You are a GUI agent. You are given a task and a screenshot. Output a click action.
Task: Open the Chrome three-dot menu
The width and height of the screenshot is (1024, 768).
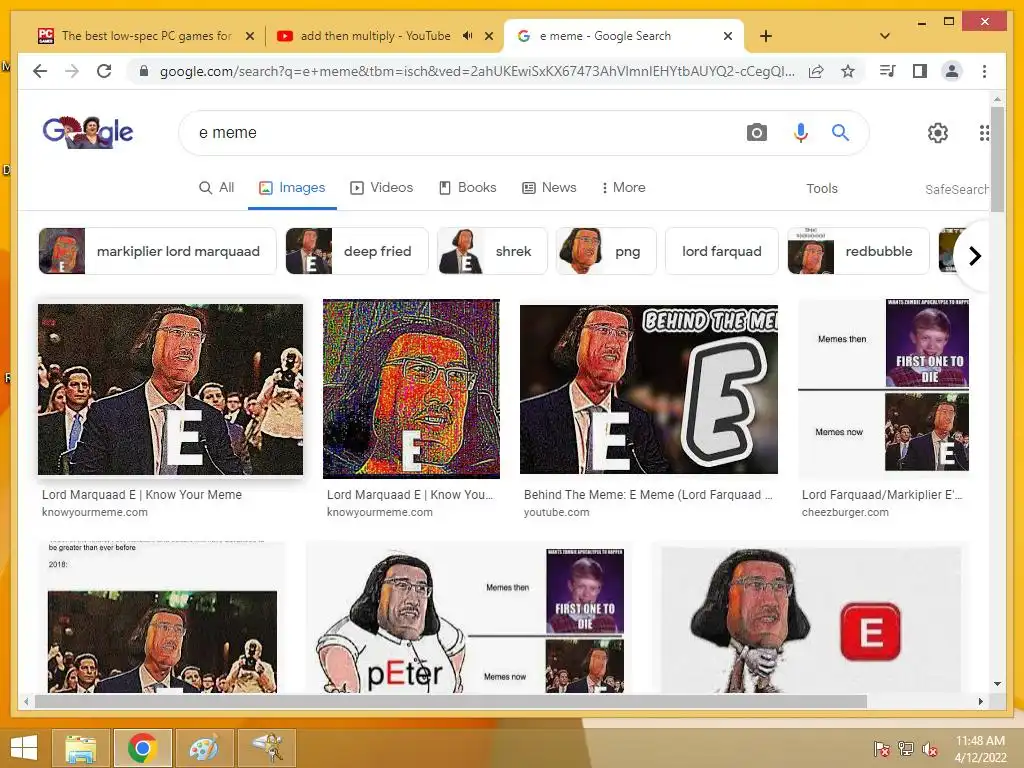(984, 71)
